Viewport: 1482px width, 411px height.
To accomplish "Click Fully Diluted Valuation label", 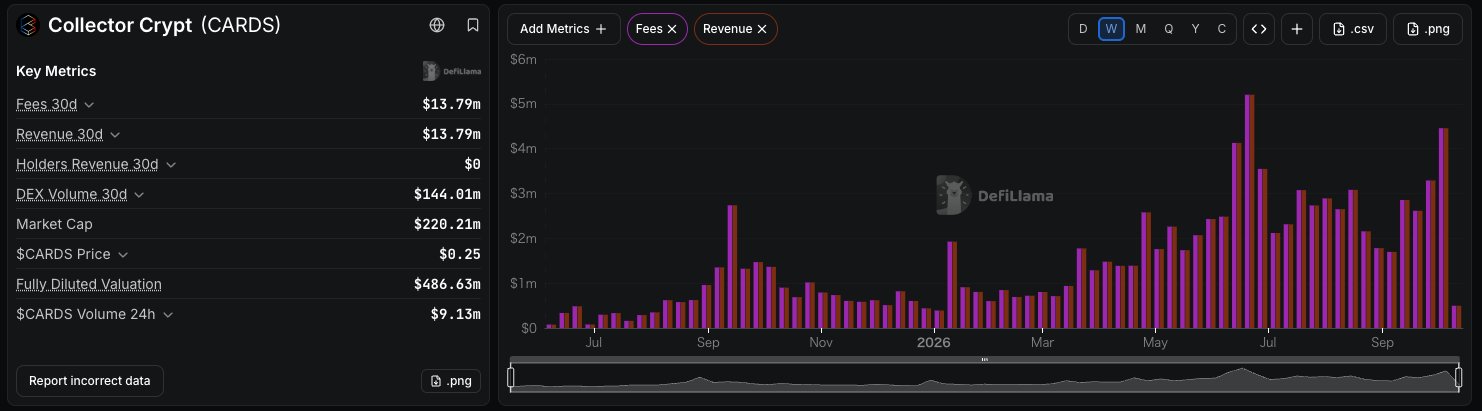I will [x=89, y=284].
